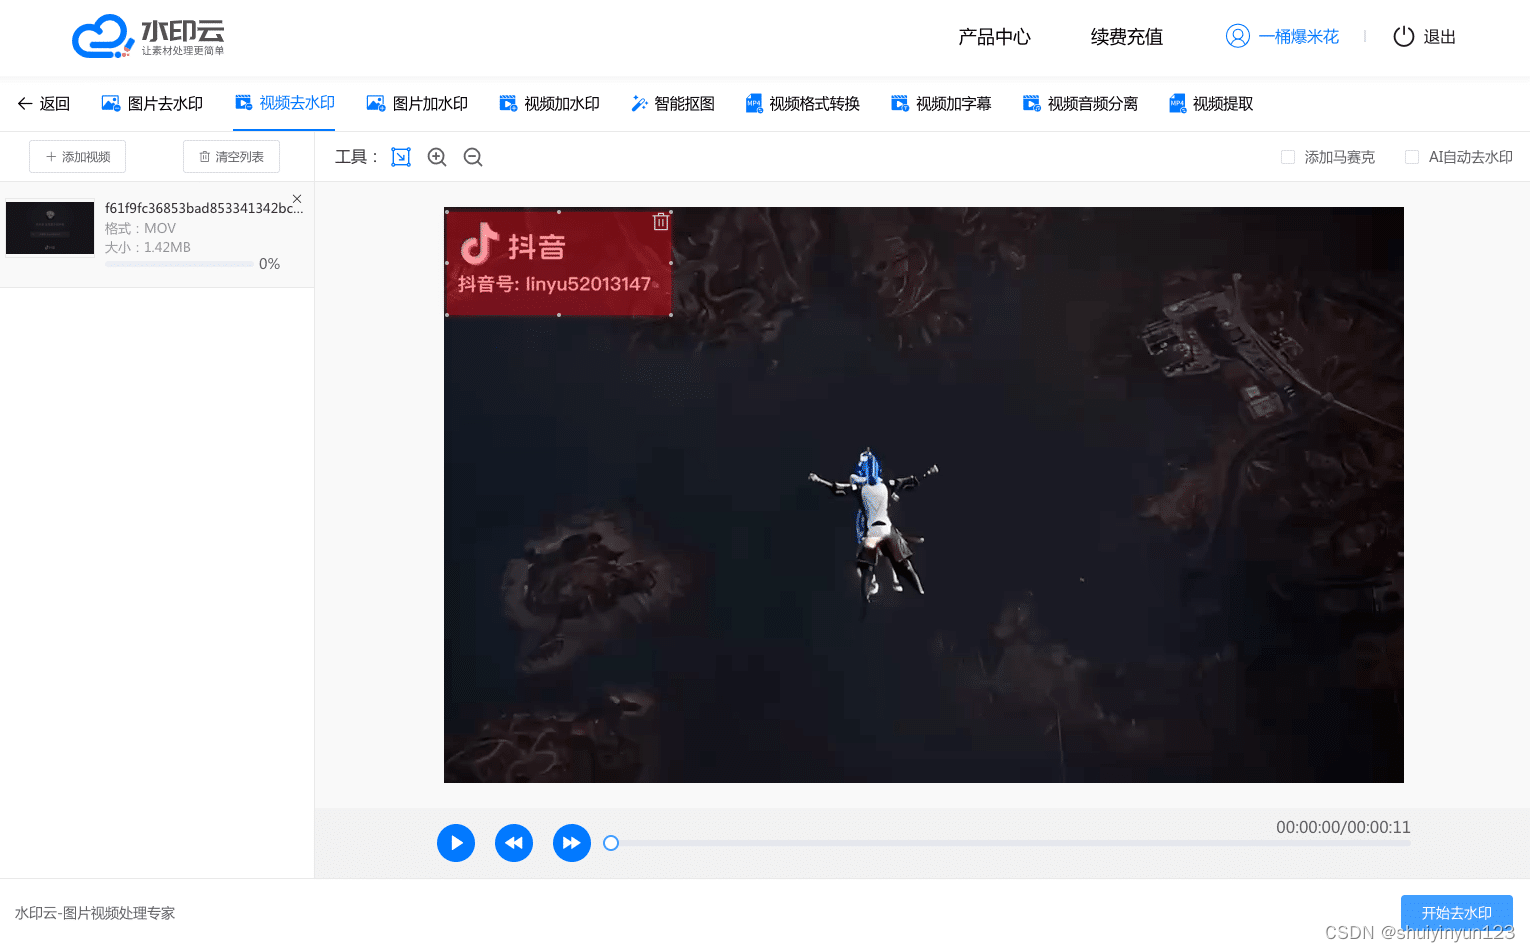1530x952 pixels.
Task: Click the 水印云 cloud logo
Action: point(148,36)
